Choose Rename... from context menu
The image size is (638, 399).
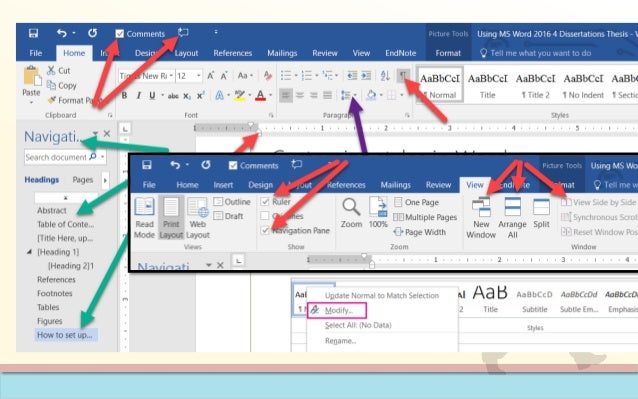[x=341, y=341]
